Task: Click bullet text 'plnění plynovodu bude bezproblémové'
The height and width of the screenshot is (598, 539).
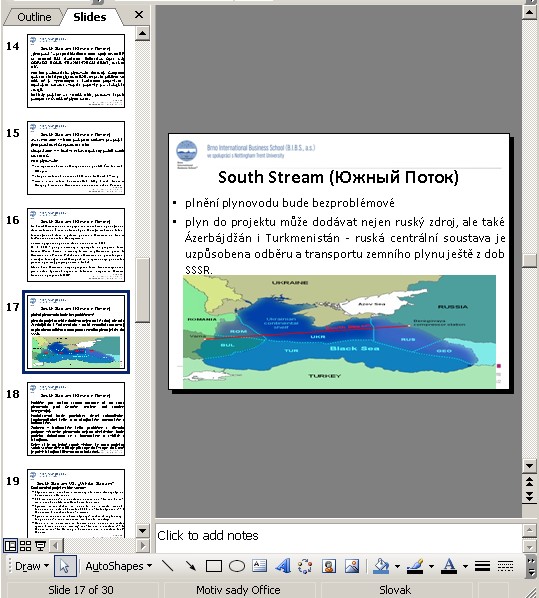Action: (290, 203)
